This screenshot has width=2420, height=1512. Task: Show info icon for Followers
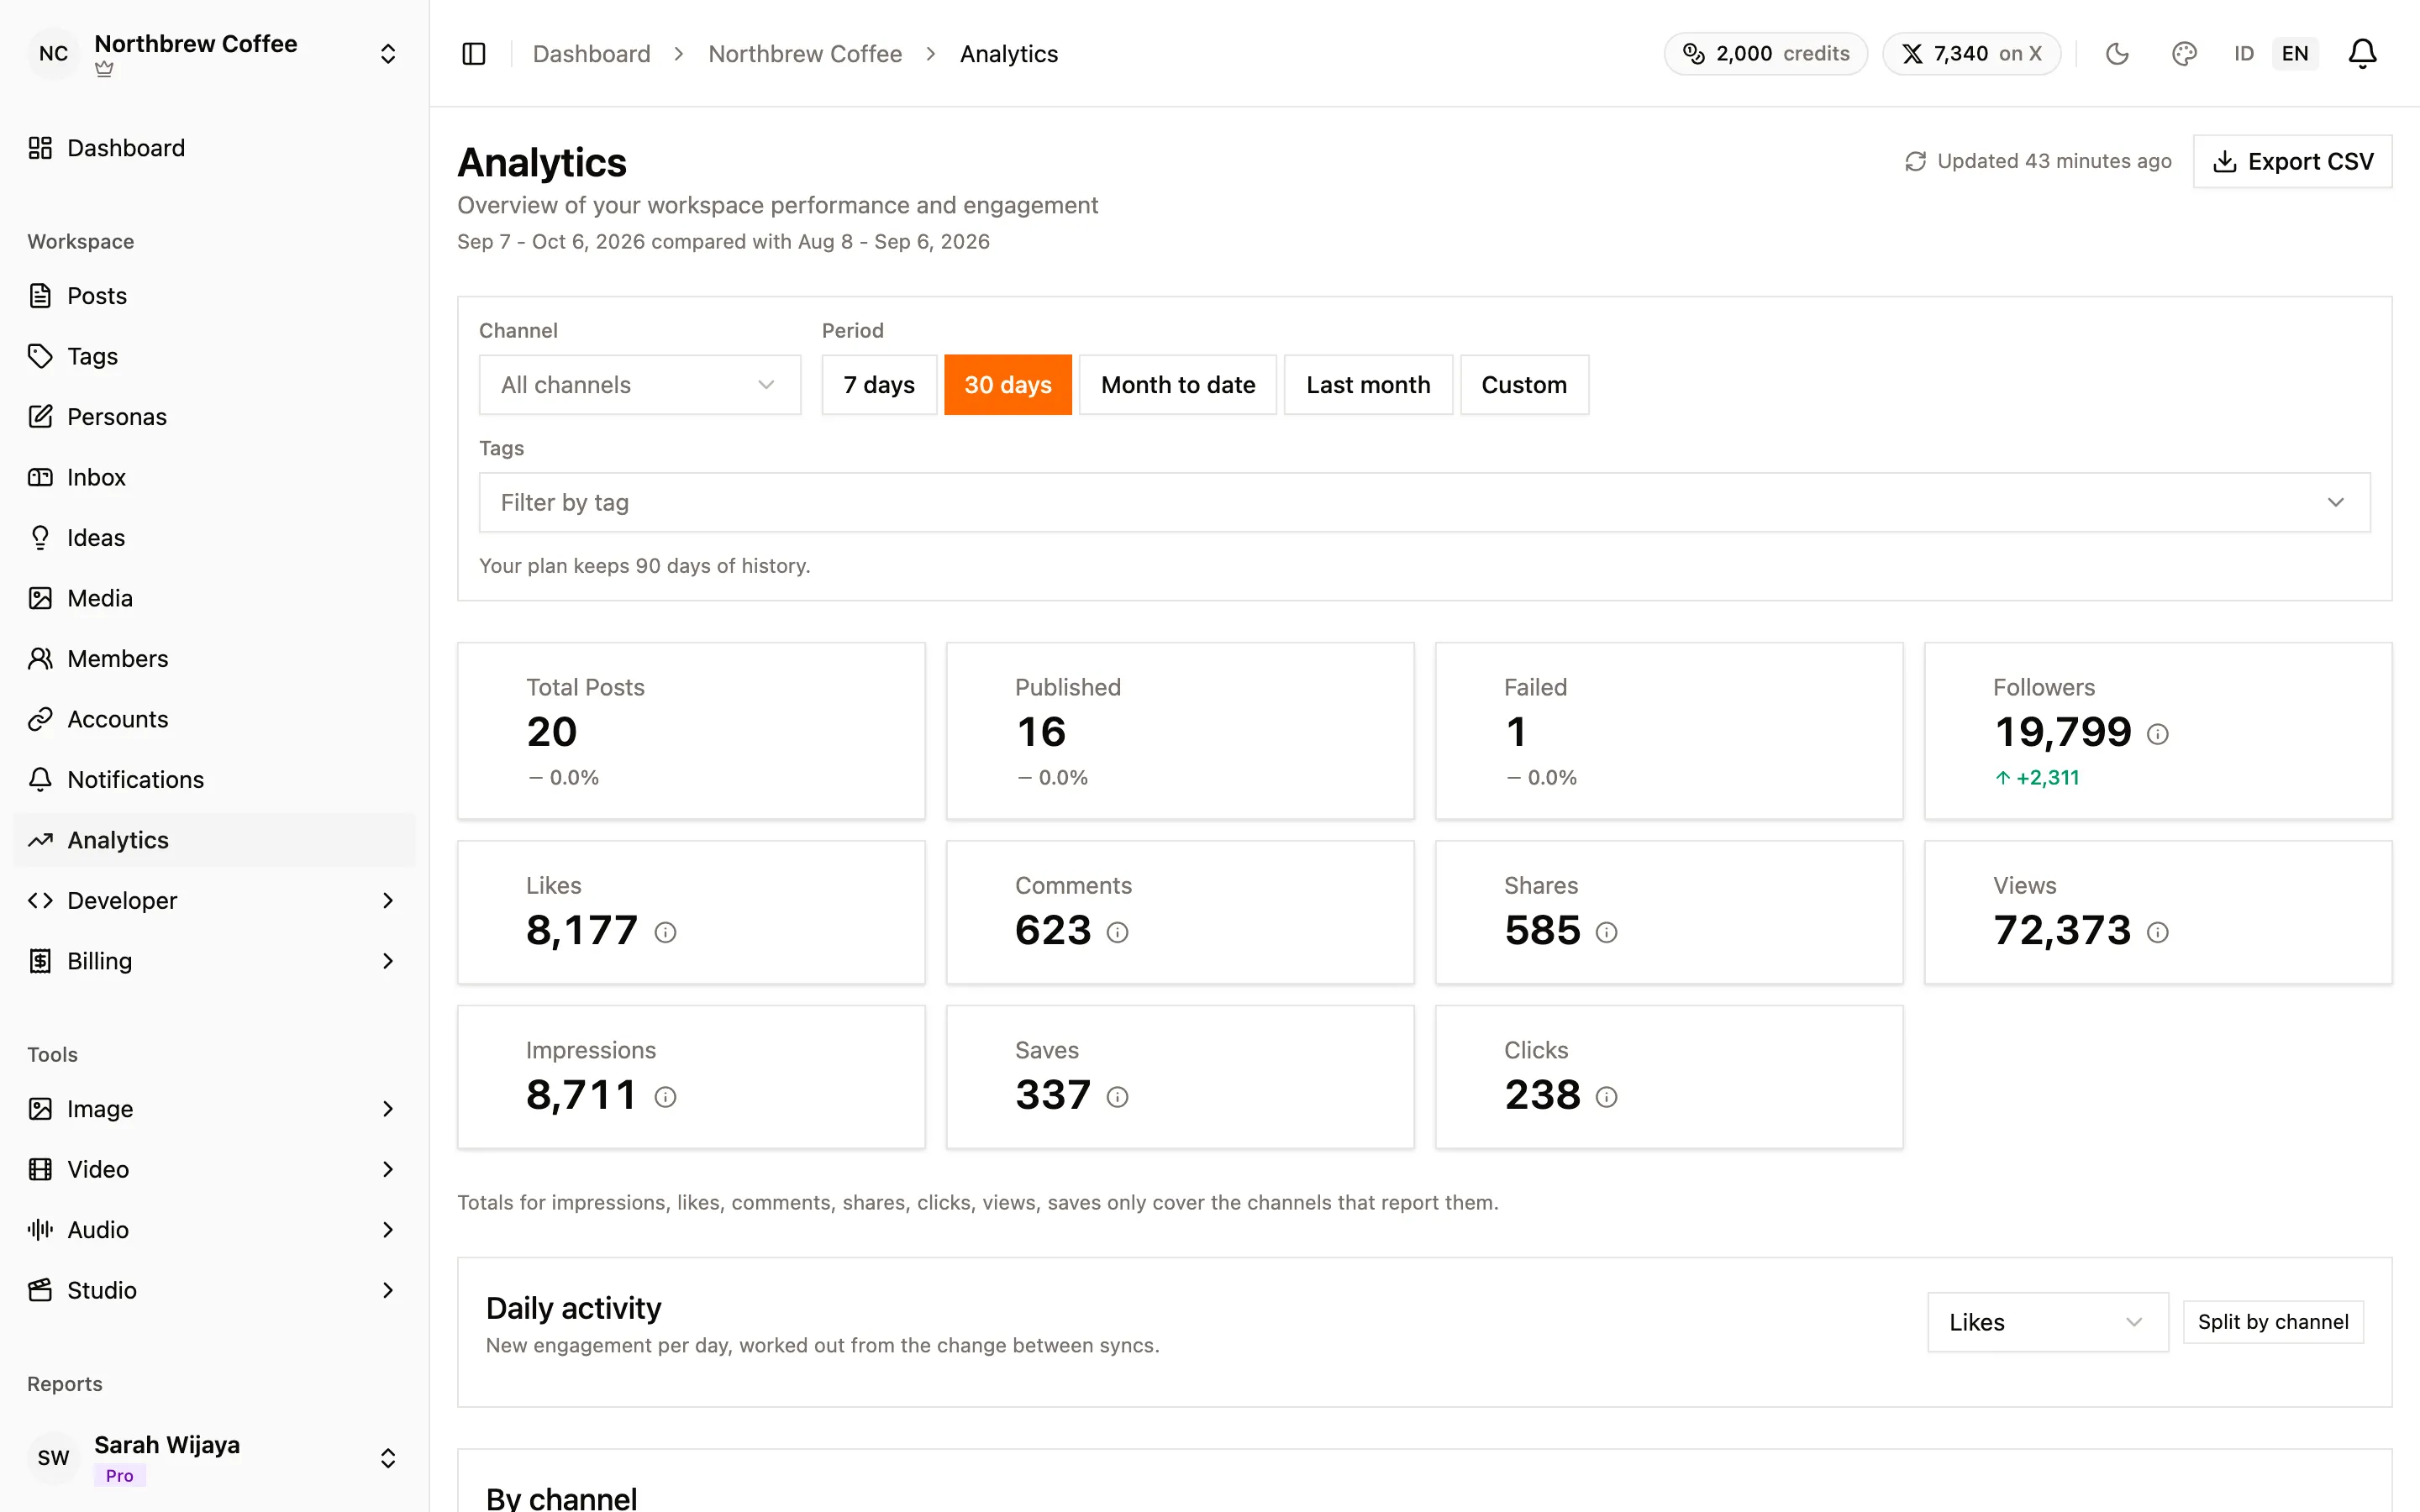coord(2158,735)
